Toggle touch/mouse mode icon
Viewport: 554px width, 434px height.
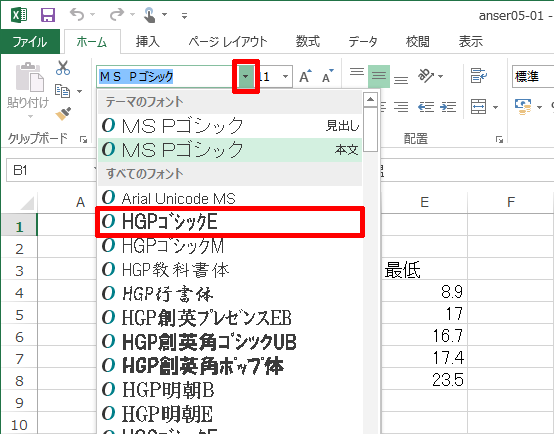pos(150,15)
